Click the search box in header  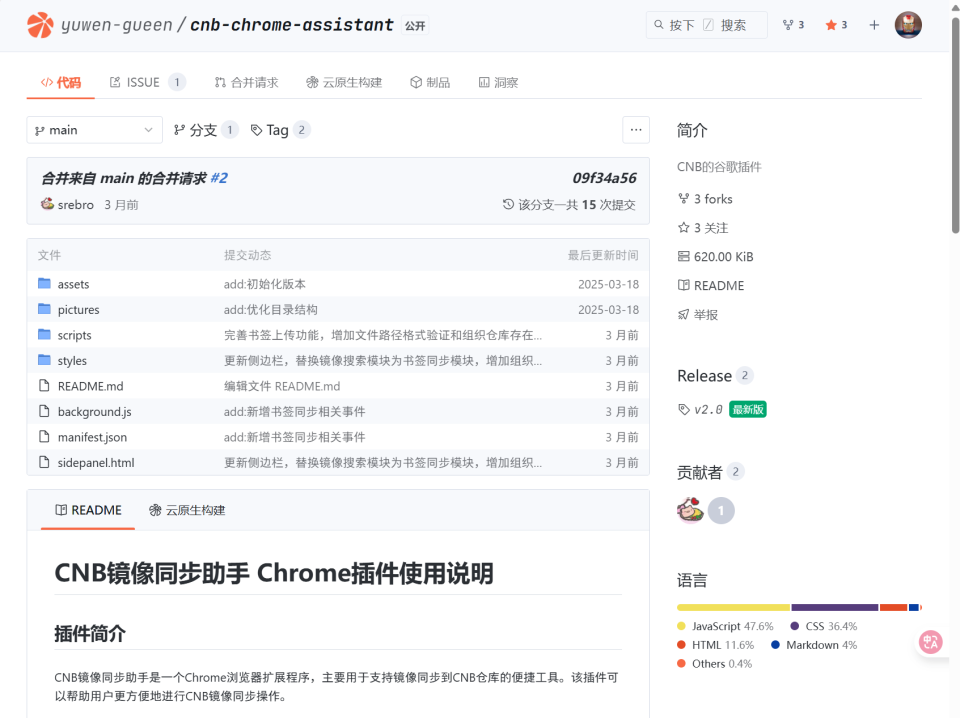[707, 25]
